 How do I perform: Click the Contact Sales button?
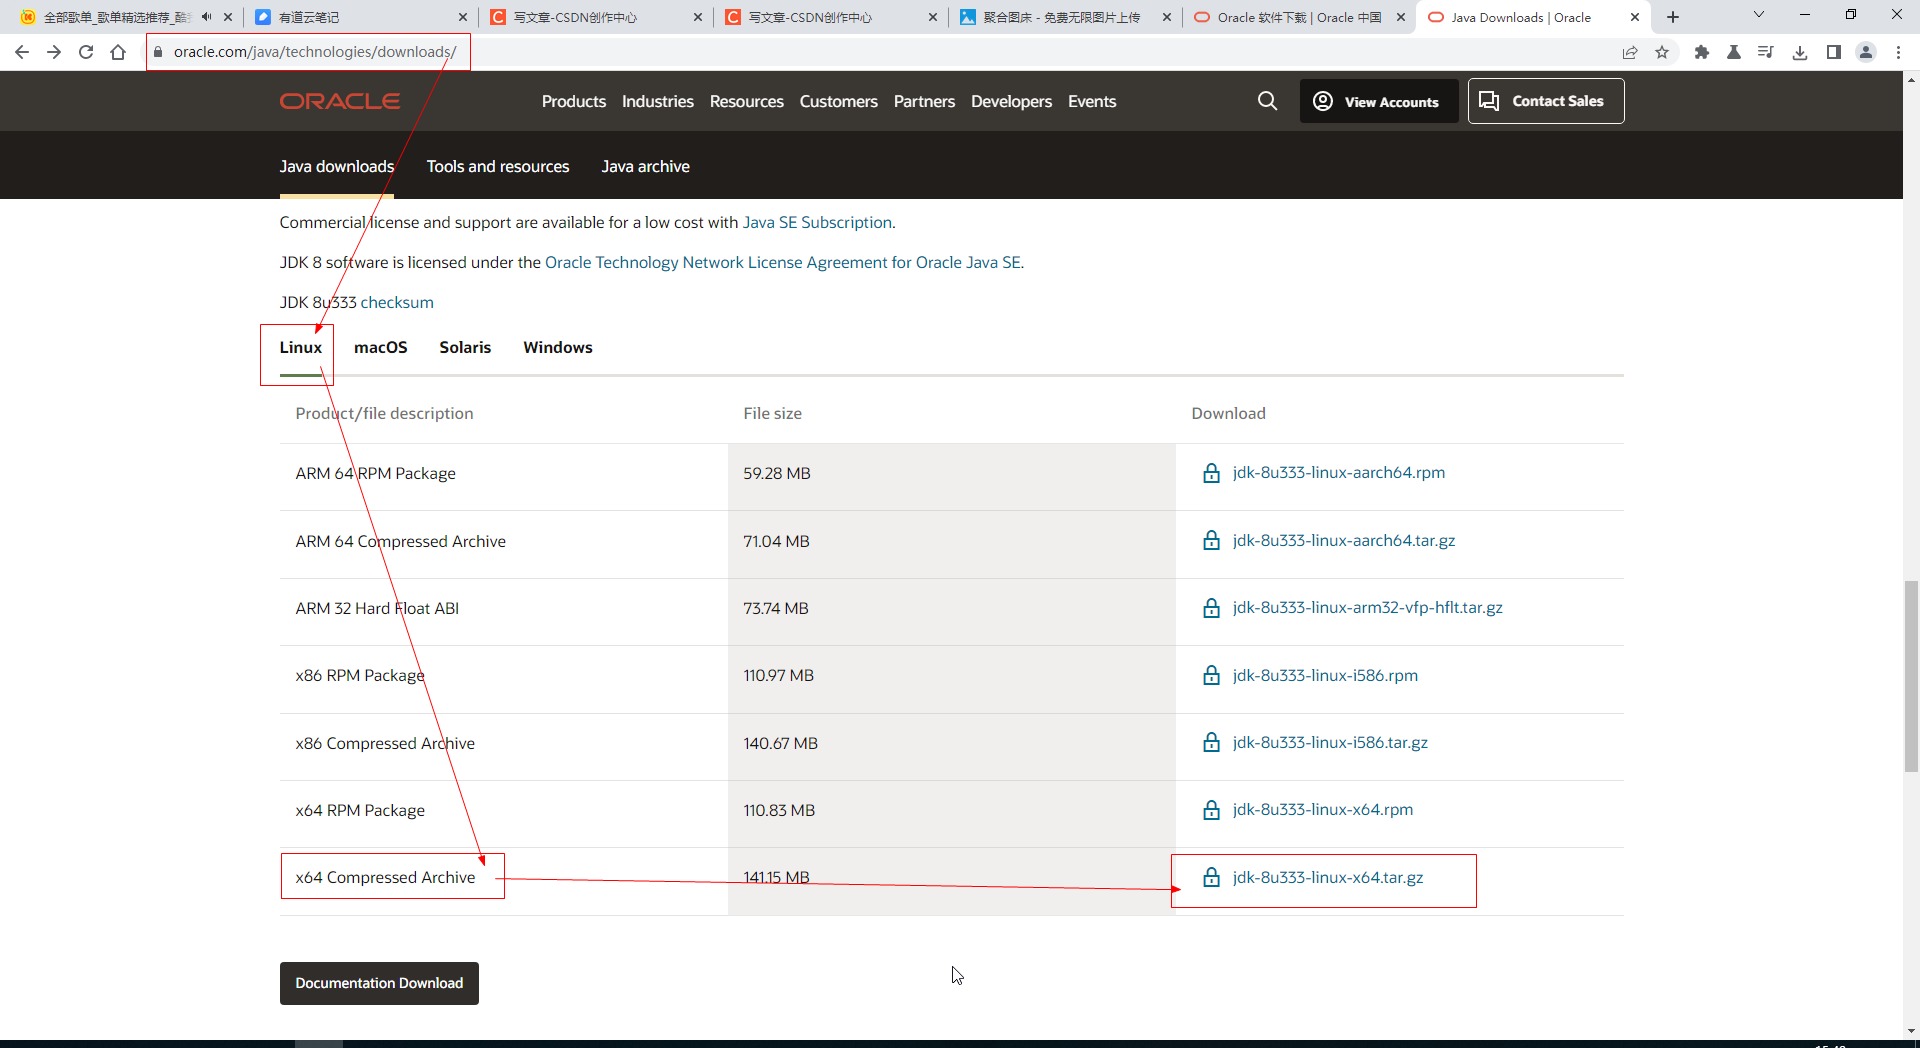(x=1546, y=101)
